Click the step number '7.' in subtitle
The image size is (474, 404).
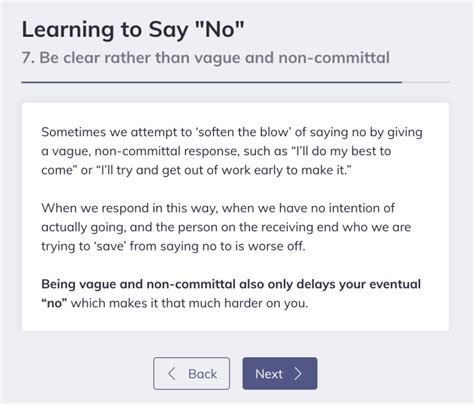[28, 57]
